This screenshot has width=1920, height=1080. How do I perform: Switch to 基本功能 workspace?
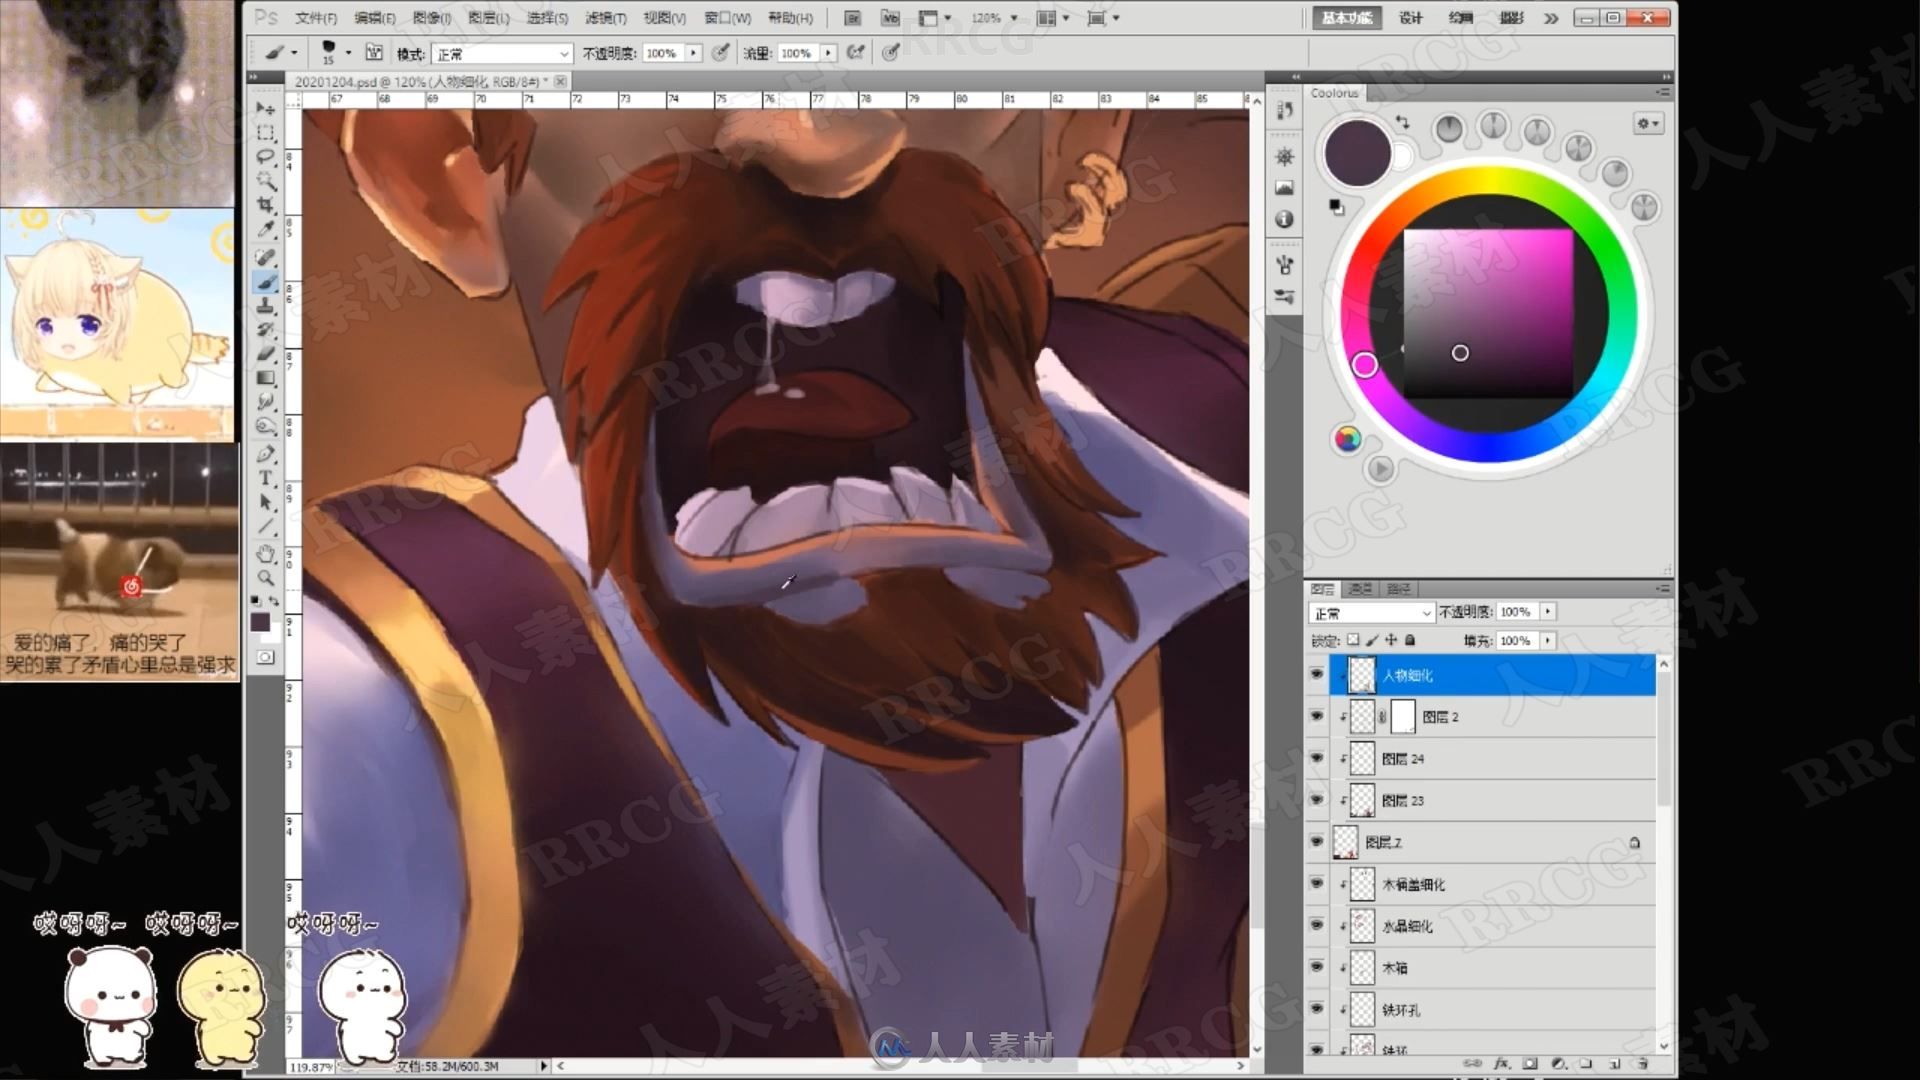[x=1347, y=18]
